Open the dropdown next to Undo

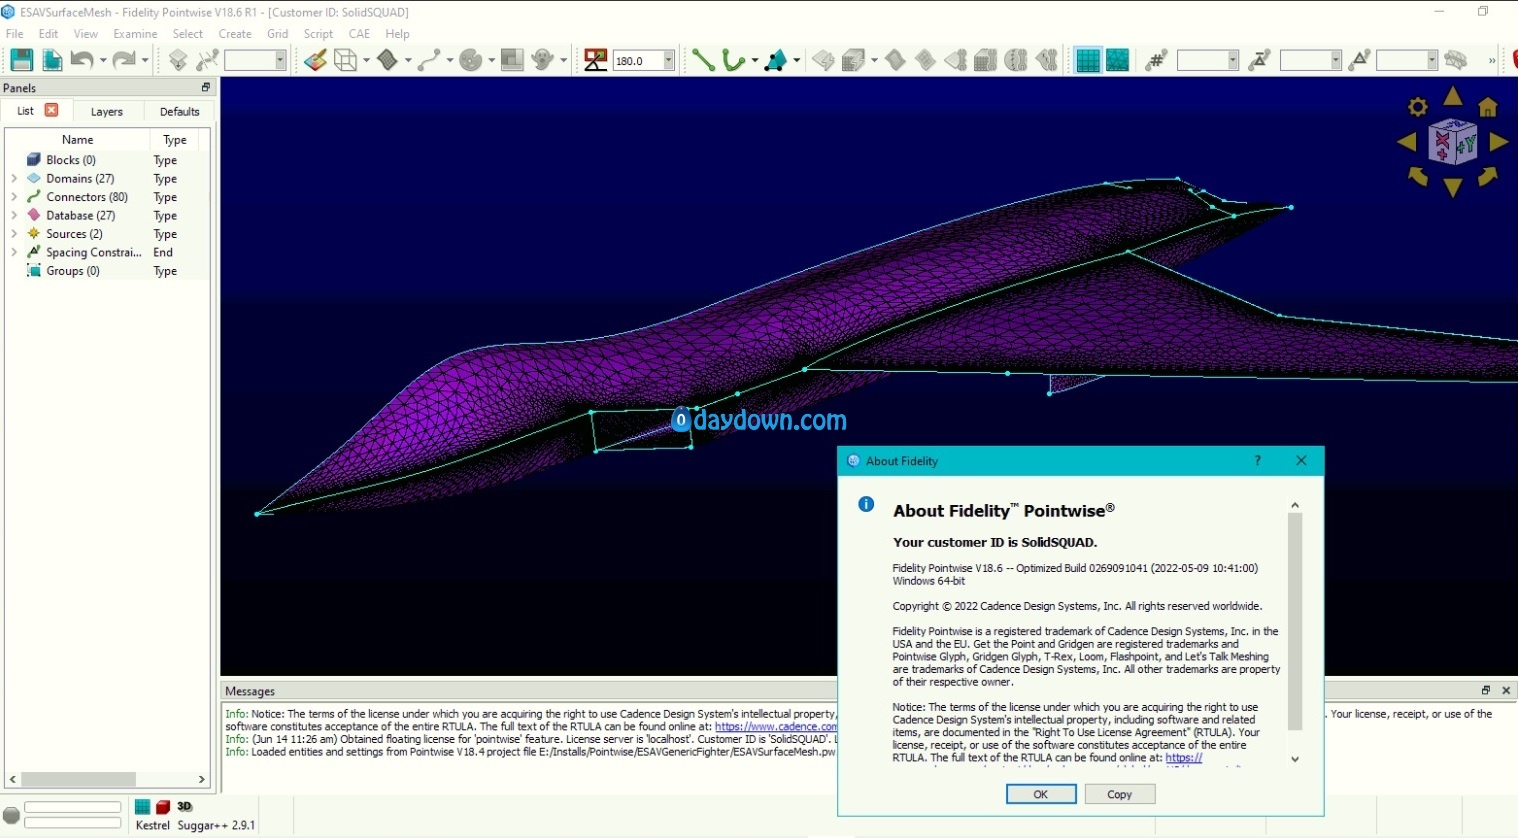click(103, 61)
